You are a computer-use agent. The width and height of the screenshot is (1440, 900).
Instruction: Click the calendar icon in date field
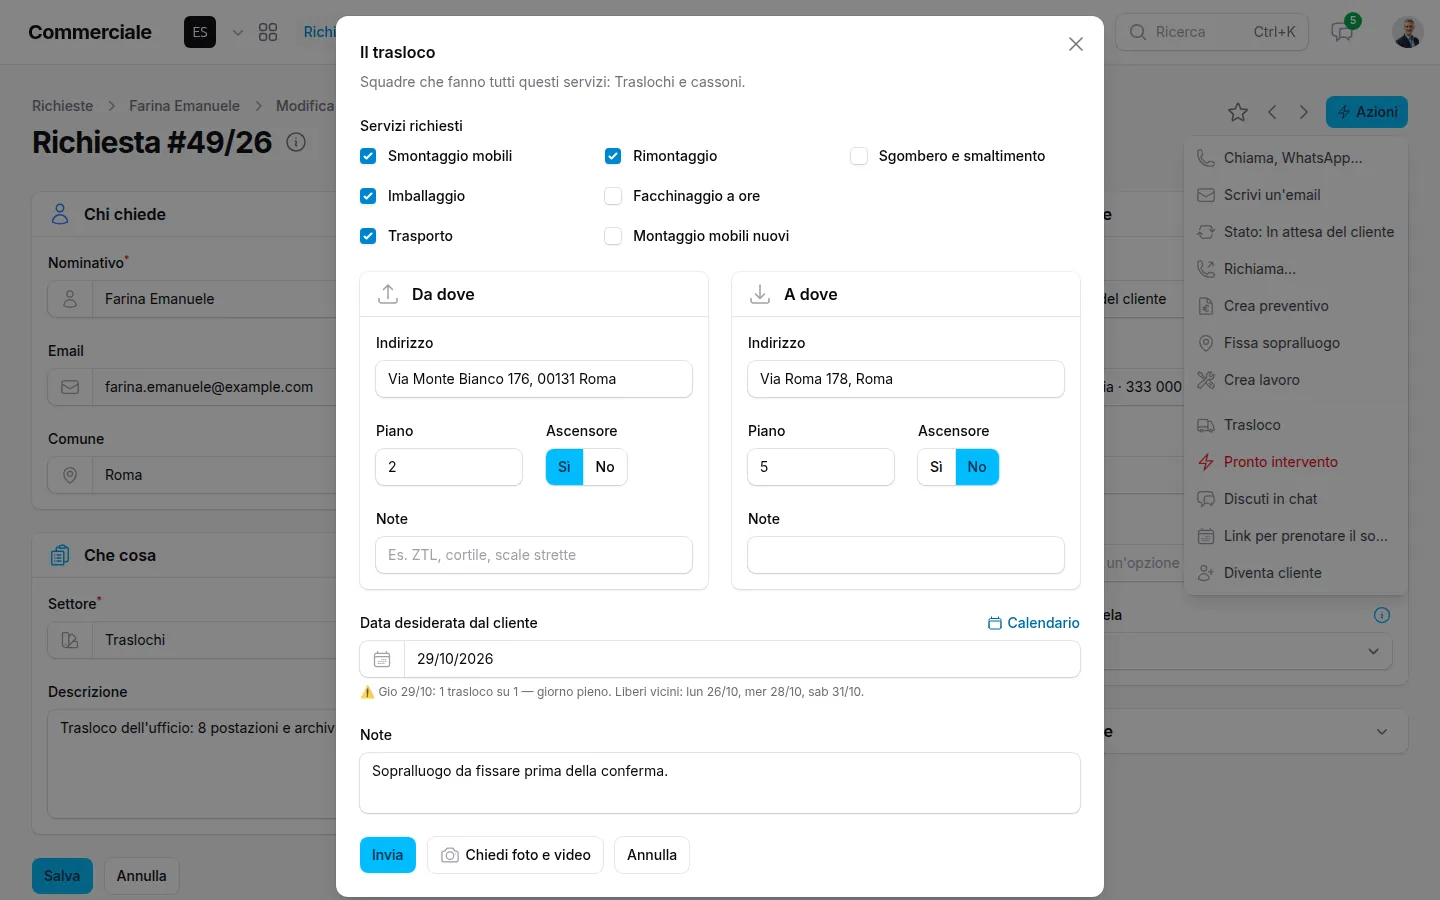click(x=382, y=659)
